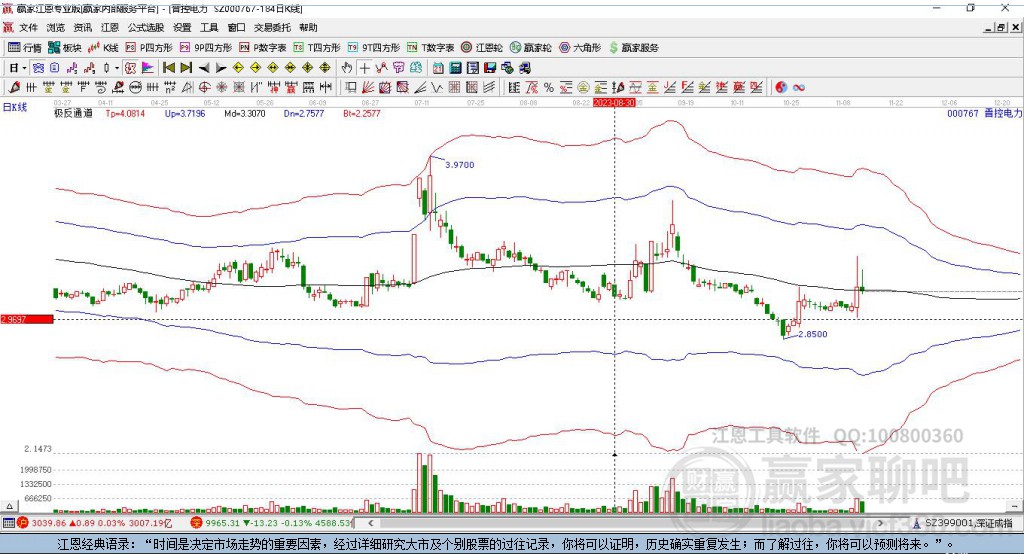Click the red 2.9697 price tag

pos(27,319)
